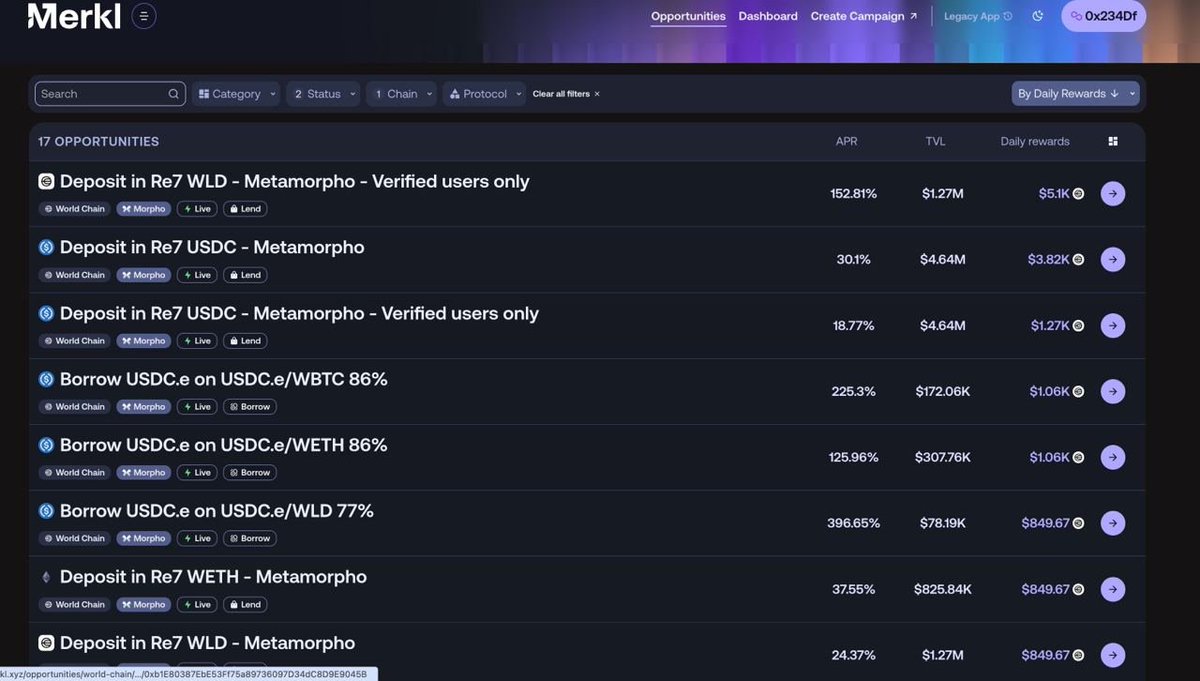Open Deposit in Re7 USDC - Verified users only title

point(299,313)
